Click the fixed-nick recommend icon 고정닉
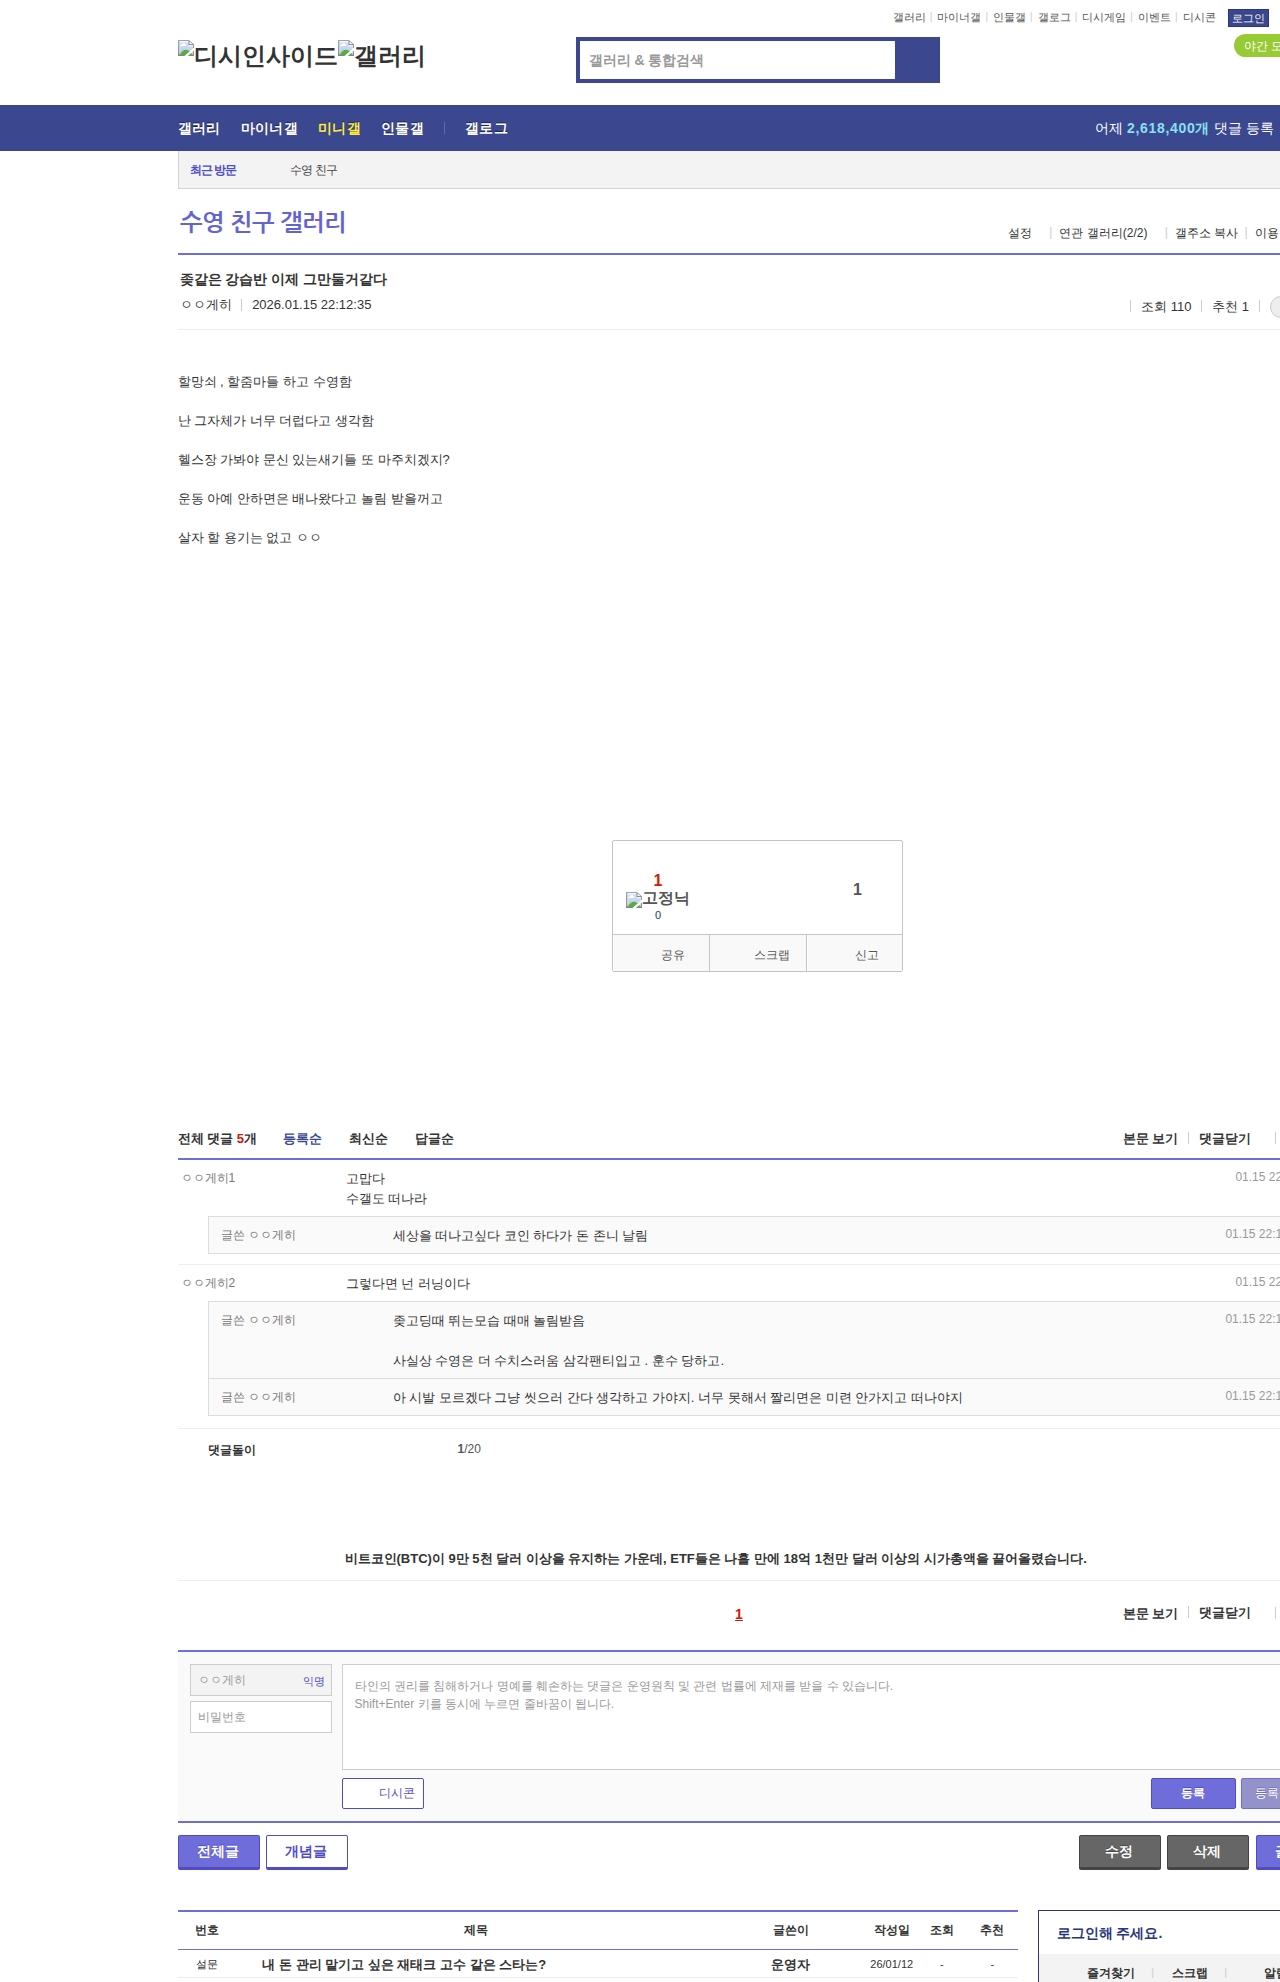Screen dimensions: 1280x1982 (657, 898)
